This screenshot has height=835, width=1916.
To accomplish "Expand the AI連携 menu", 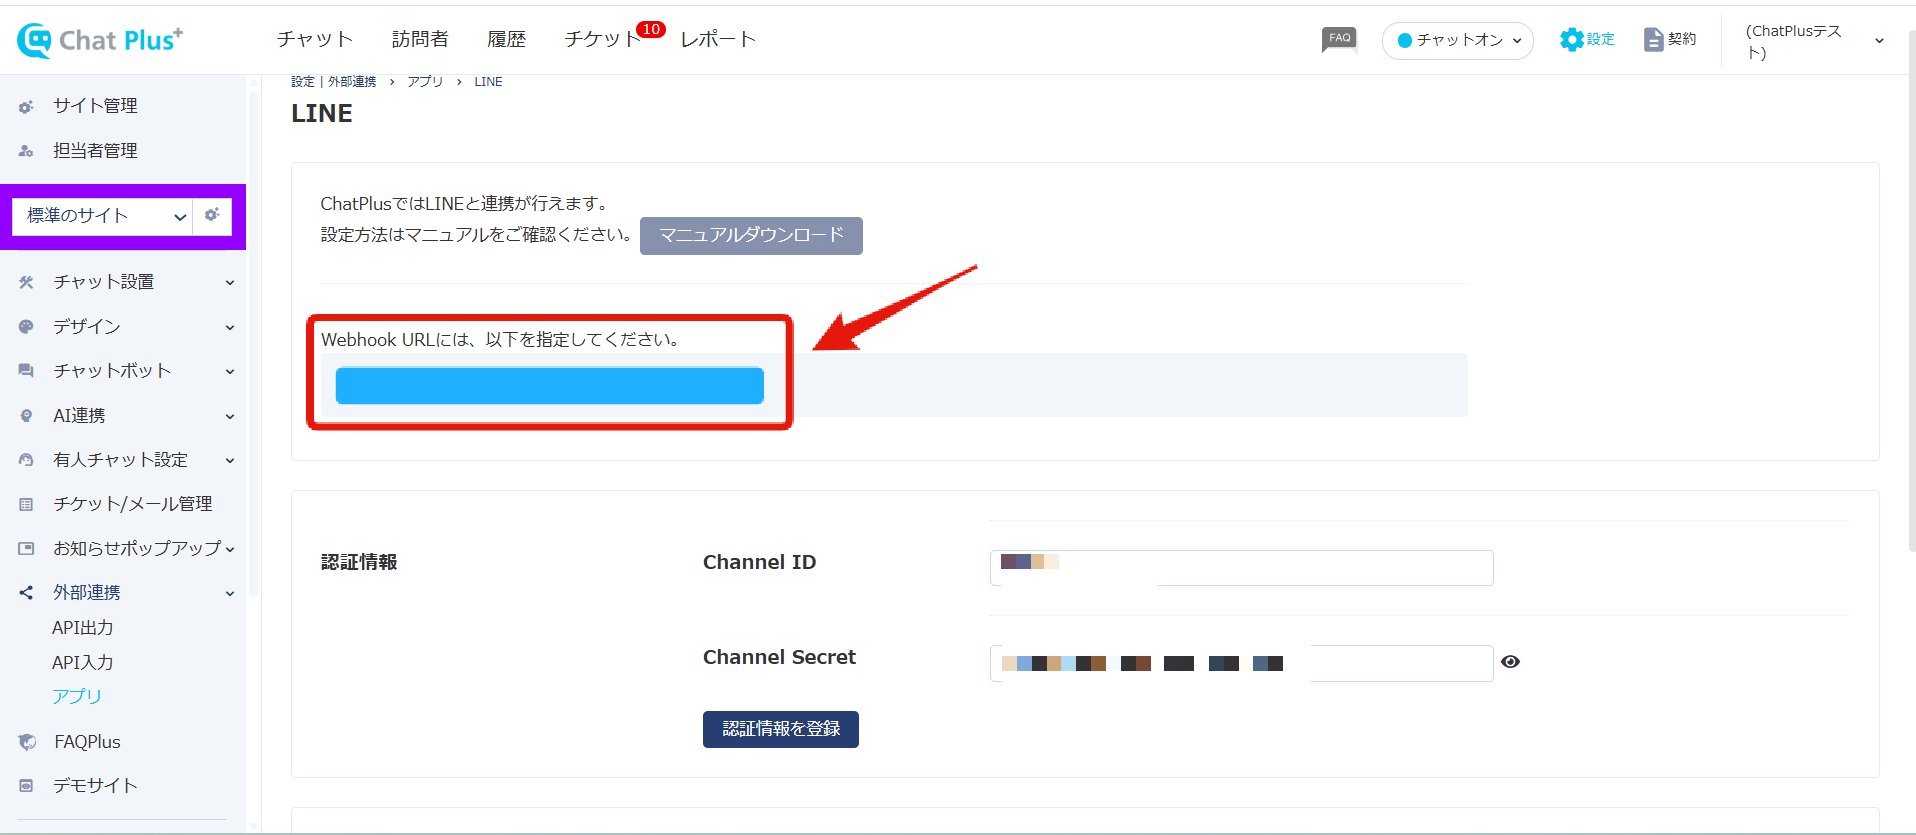I will coord(230,416).
